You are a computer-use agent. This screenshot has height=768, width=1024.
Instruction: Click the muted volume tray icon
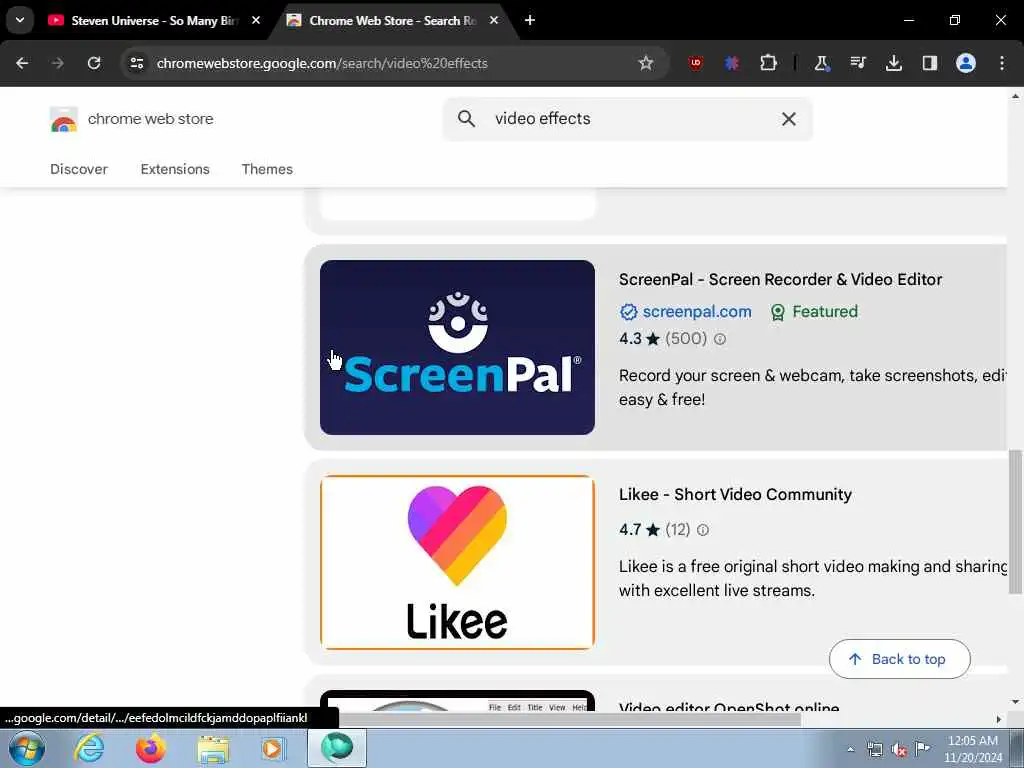pyautogui.click(x=899, y=749)
